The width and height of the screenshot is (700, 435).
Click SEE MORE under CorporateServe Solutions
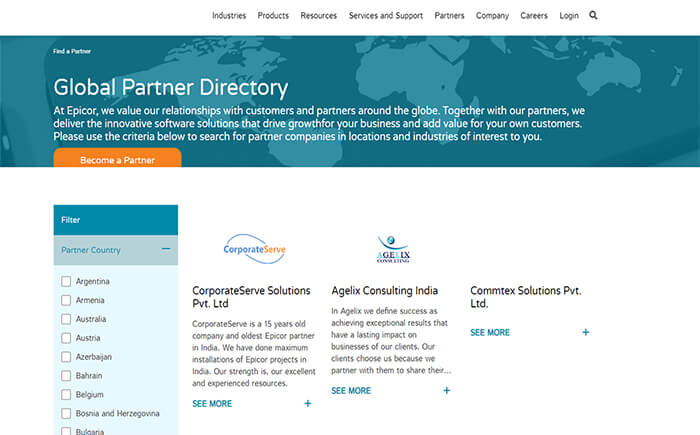click(212, 404)
